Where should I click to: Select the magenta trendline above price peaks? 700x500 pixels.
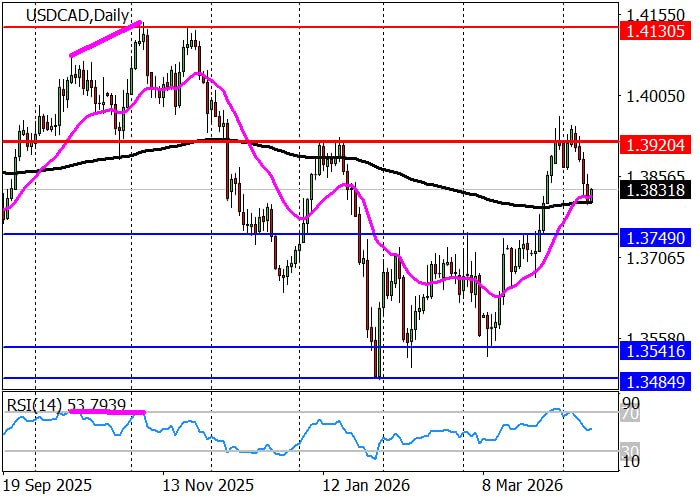105,39
